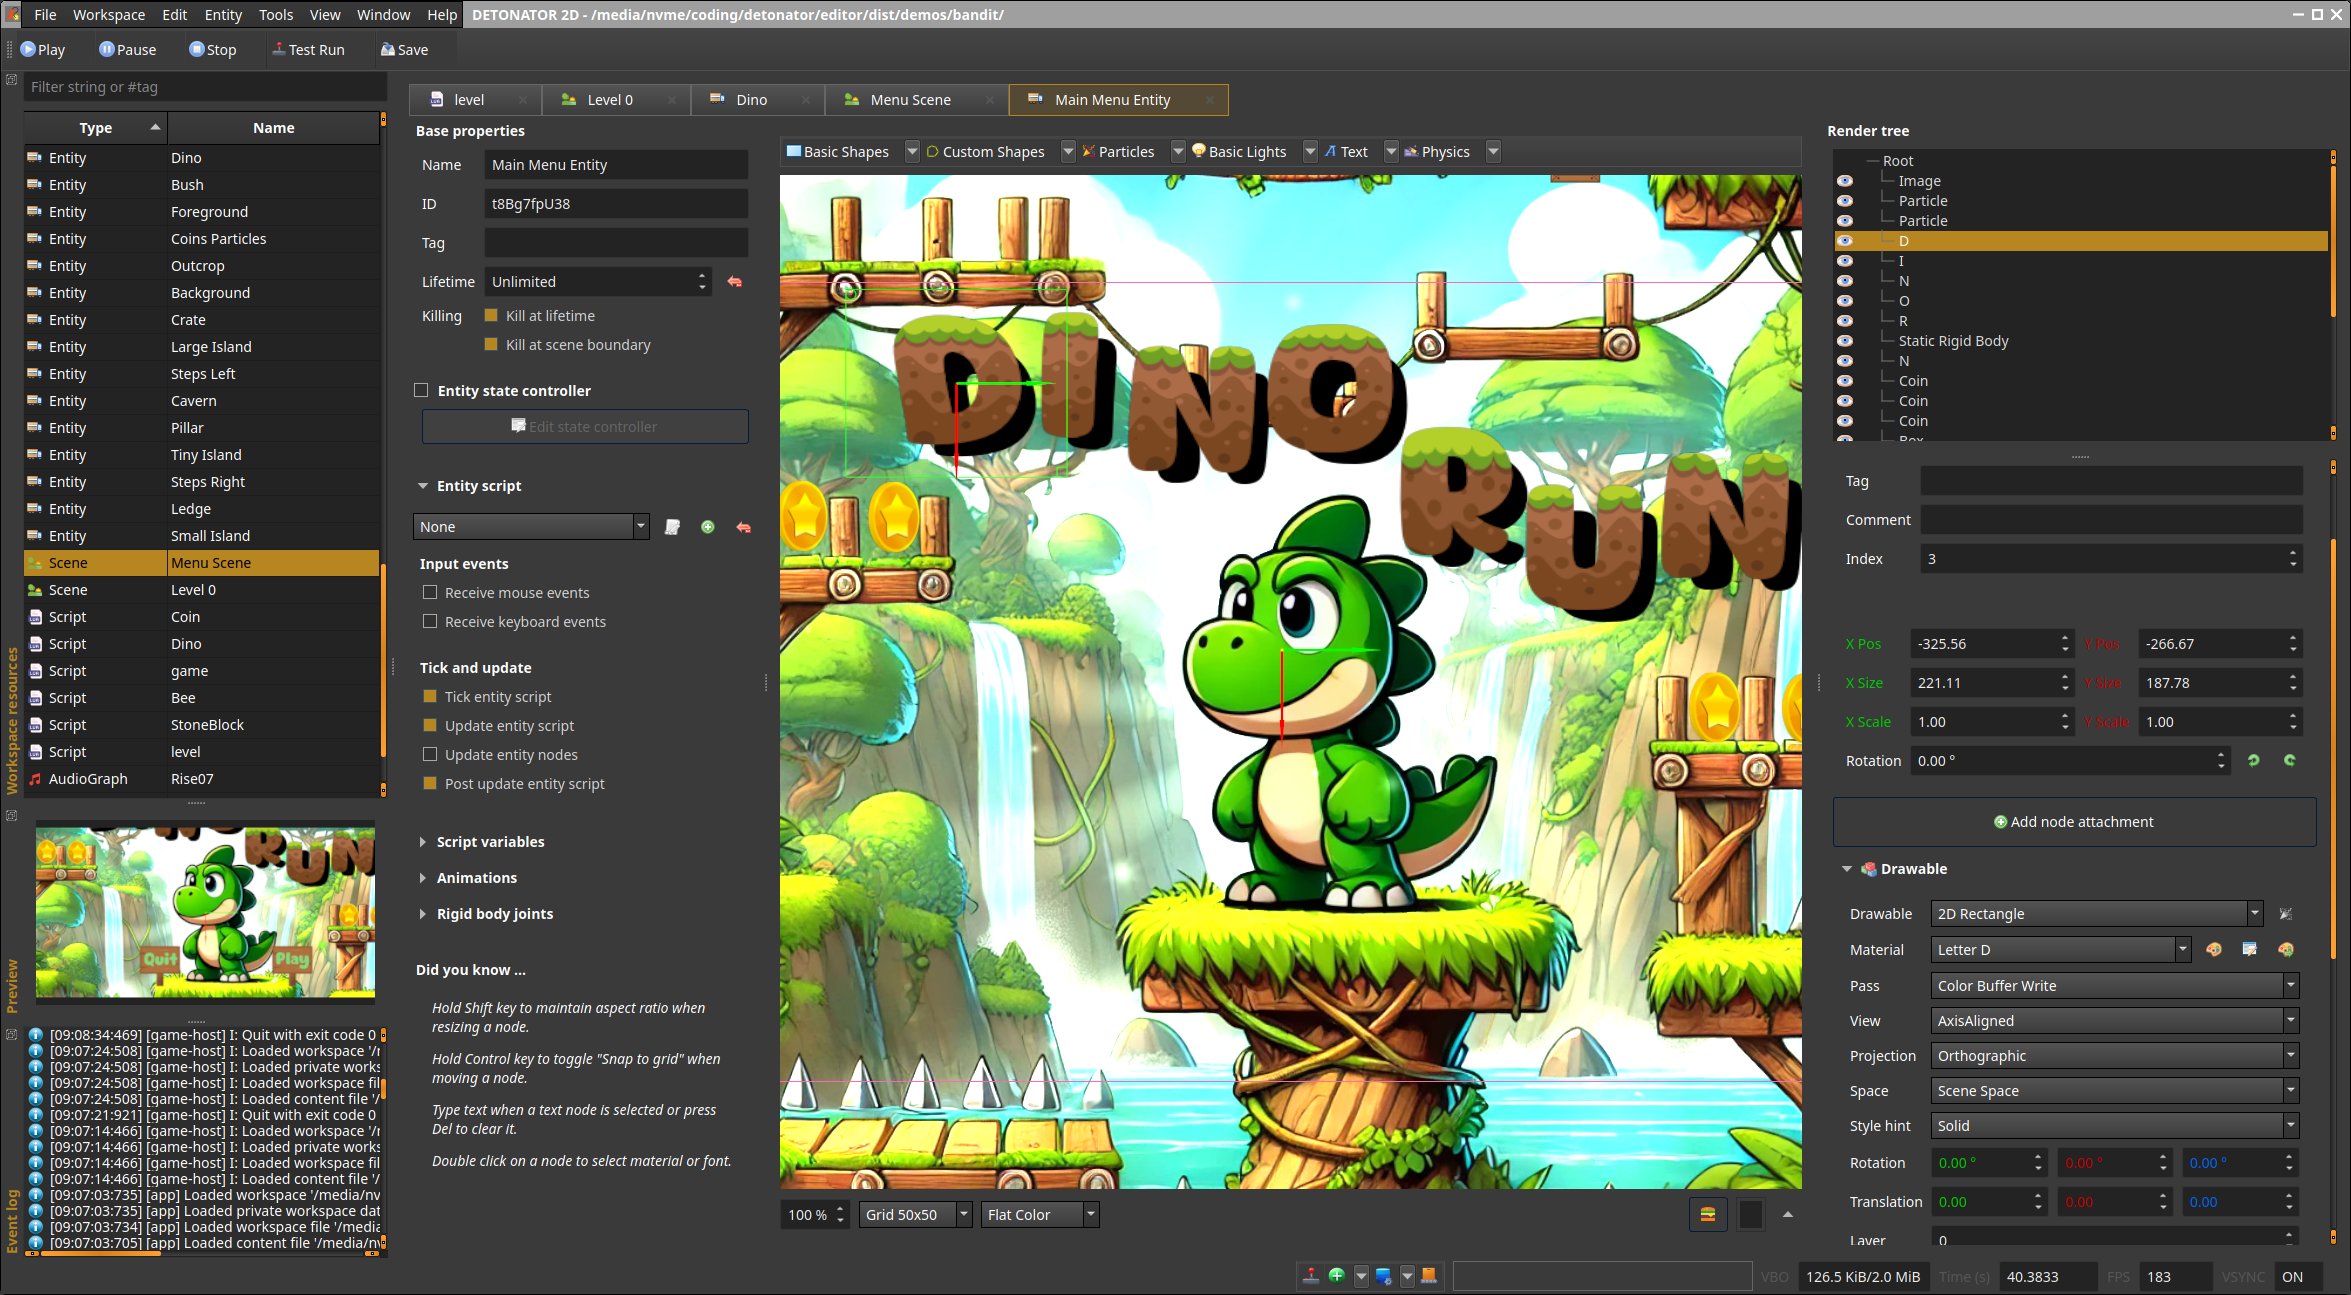Hide the Static Rigid Body node
Screen dimensions: 2351x1295
1845,341
